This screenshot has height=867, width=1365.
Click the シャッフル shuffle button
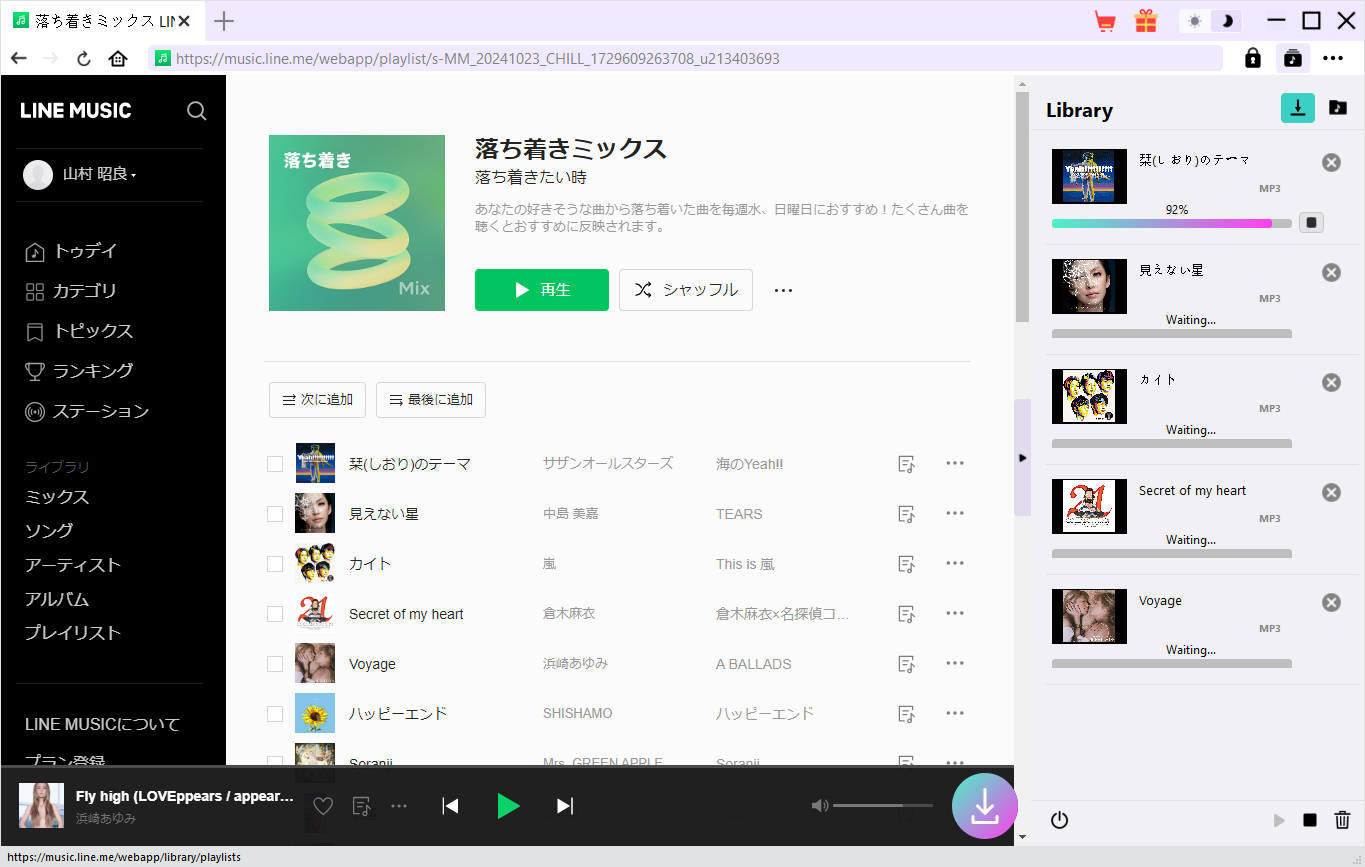[x=686, y=290]
